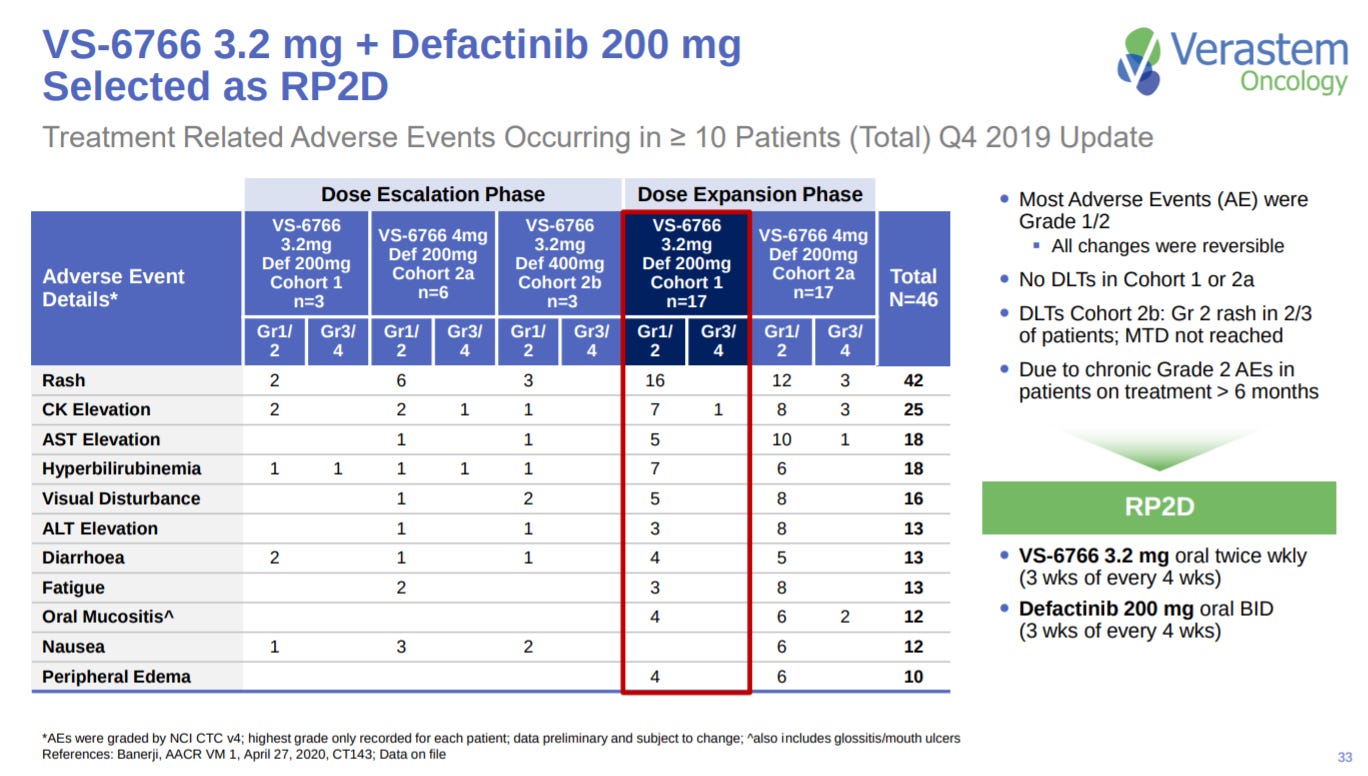The height and width of the screenshot is (776, 1368).
Task: Select the 'Peripheral Edema' row label
Action: [116, 677]
